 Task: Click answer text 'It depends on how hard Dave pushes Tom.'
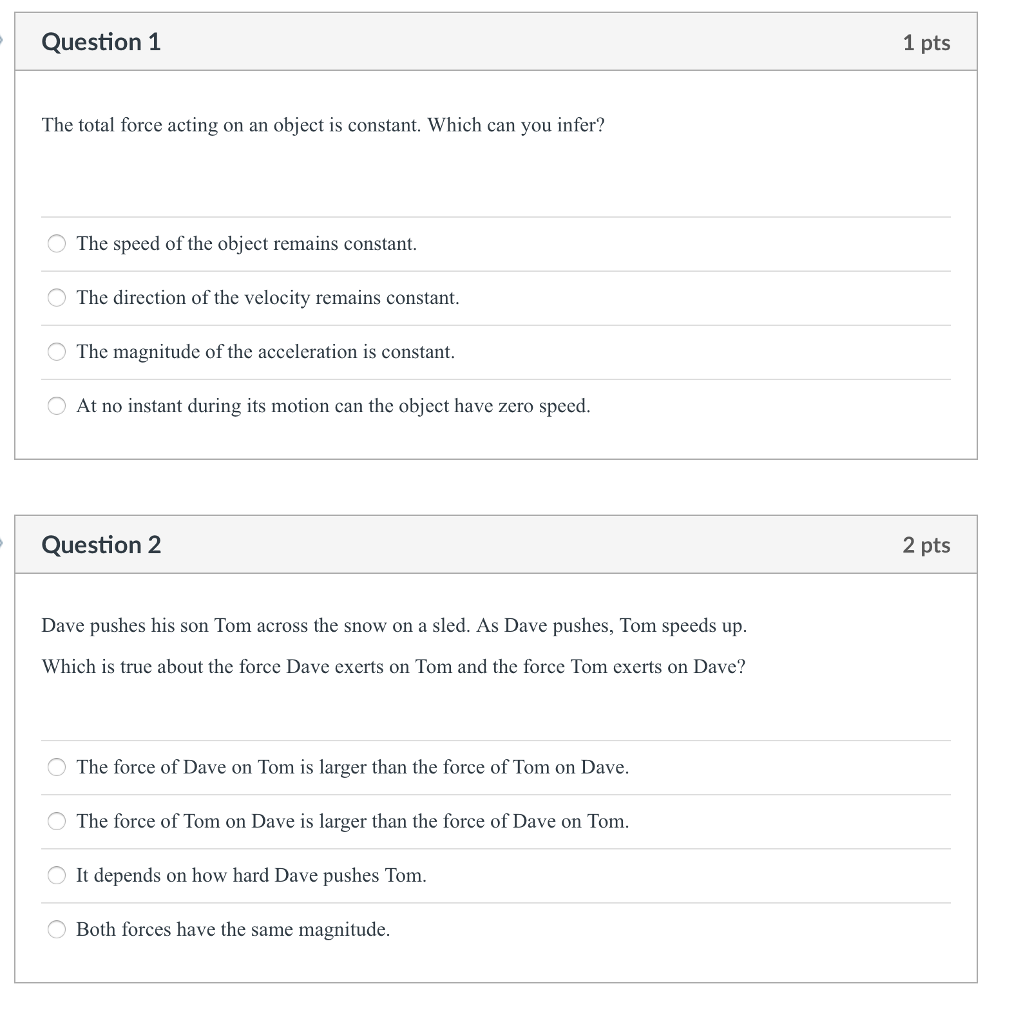[251, 876]
